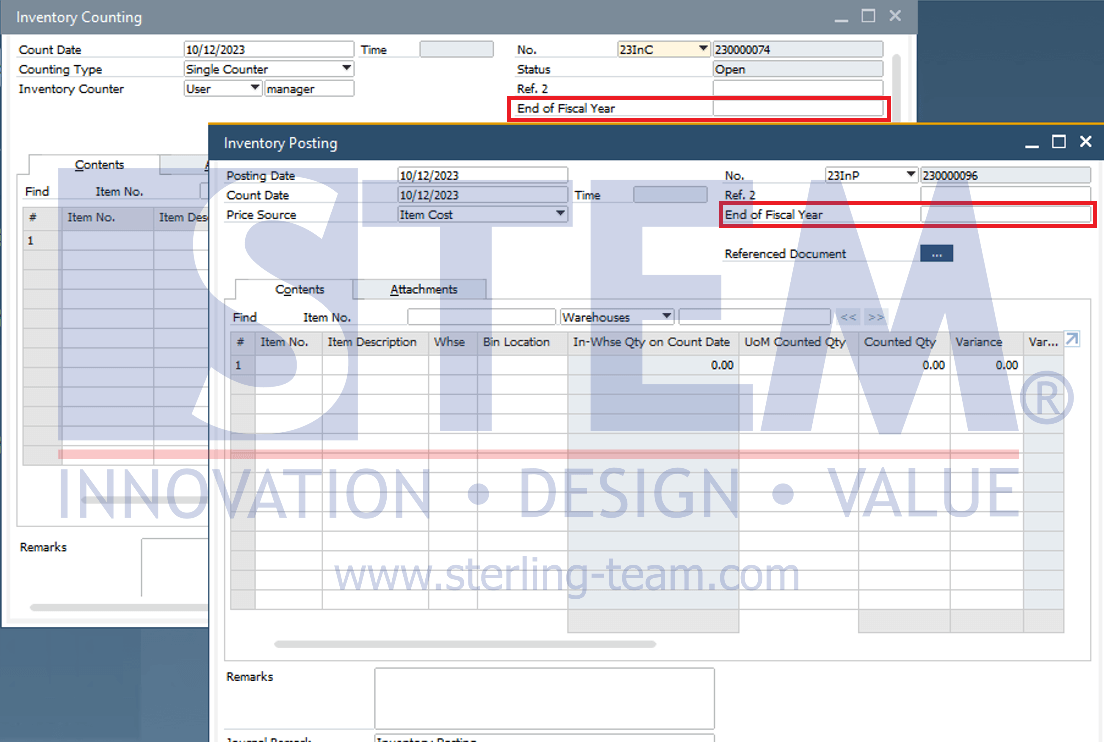Go to next find result arrows
The width and height of the screenshot is (1104, 742).
tap(876, 317)
